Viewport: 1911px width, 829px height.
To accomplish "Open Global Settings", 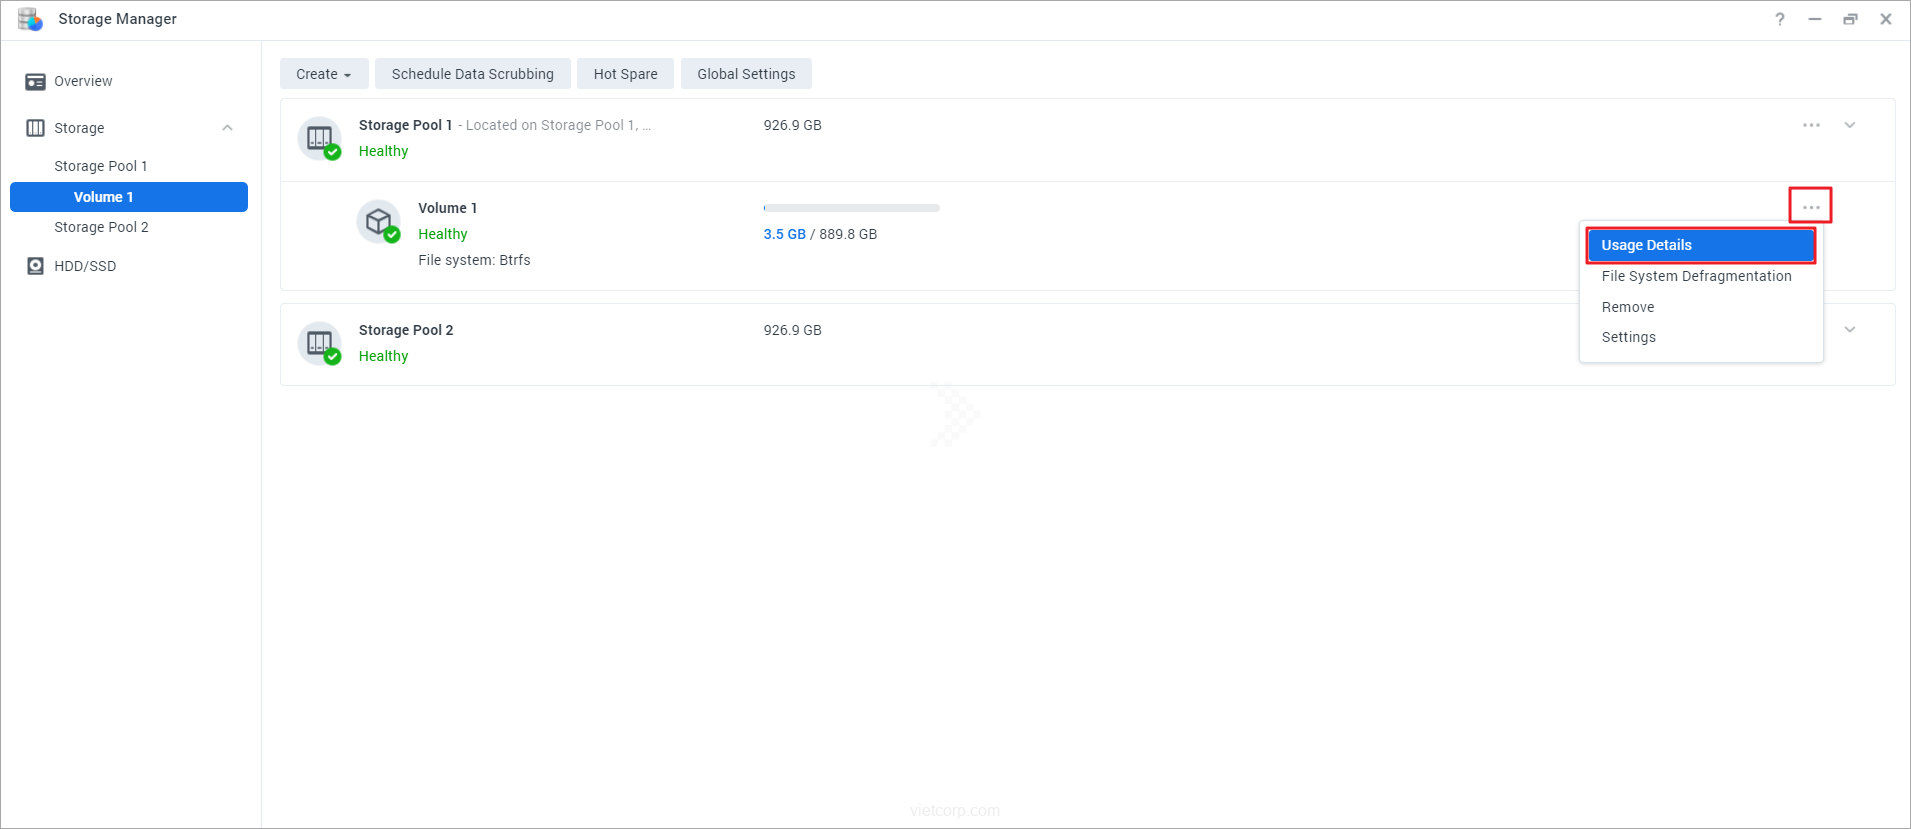I will pyautogui.click(x=746, y=74).
